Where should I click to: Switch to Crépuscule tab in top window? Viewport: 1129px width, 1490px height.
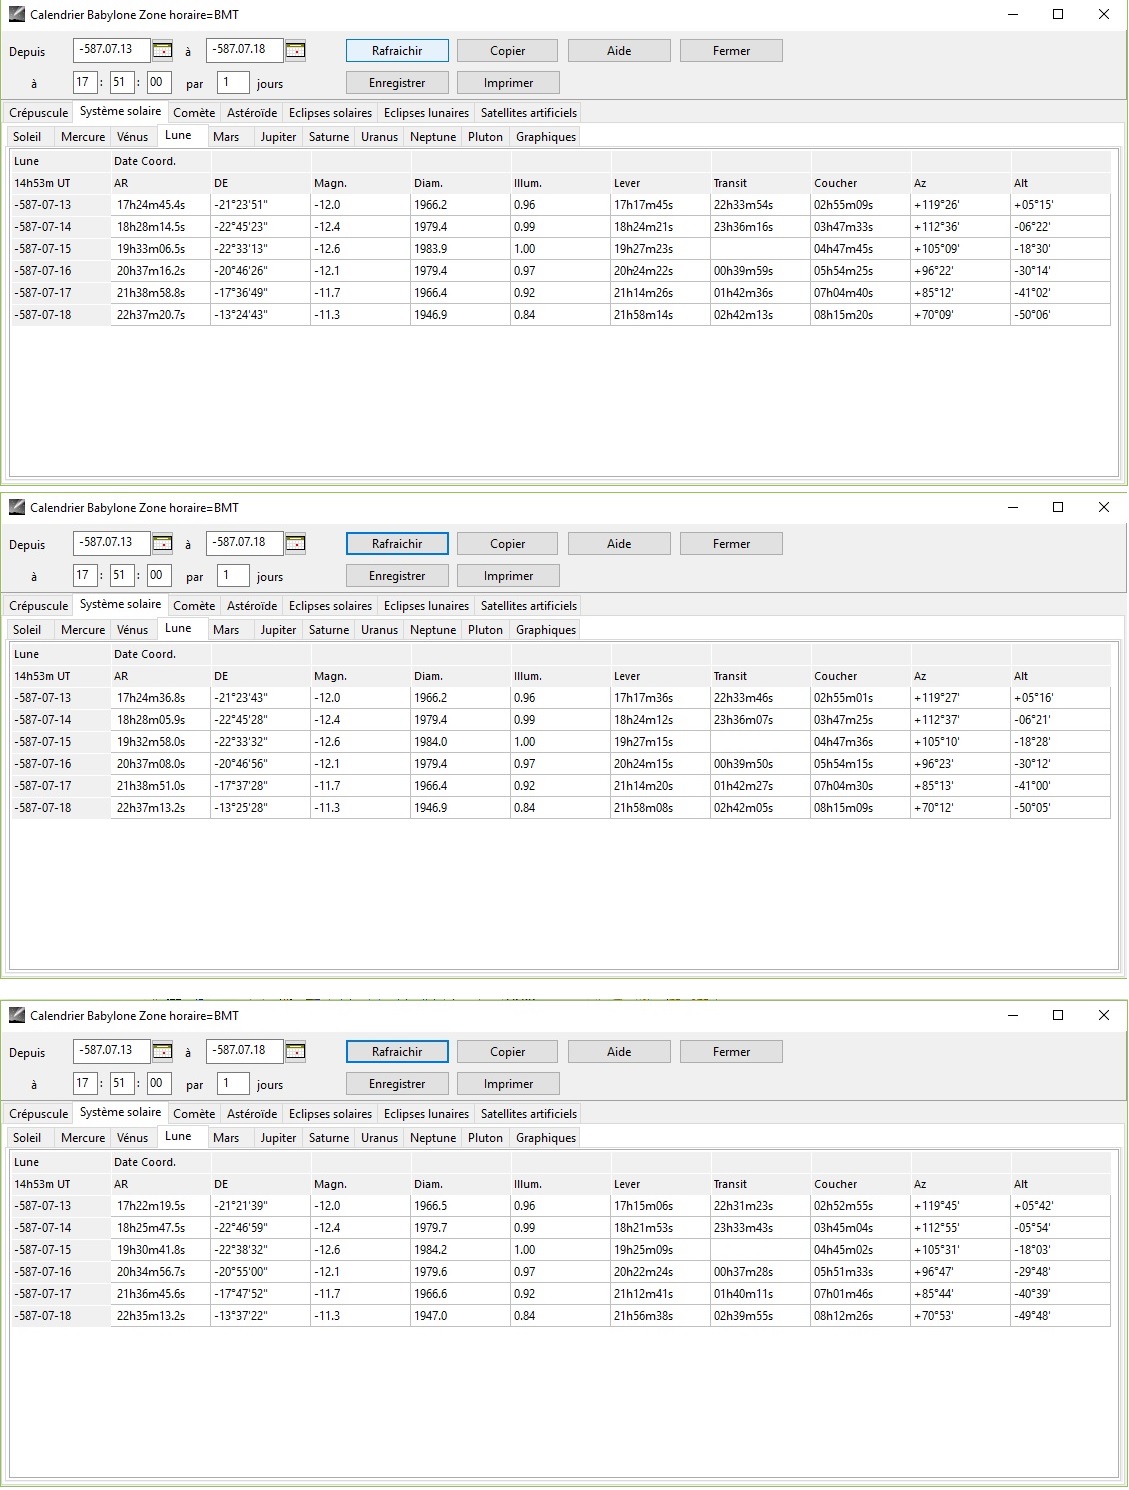click(x=39, y=113)
